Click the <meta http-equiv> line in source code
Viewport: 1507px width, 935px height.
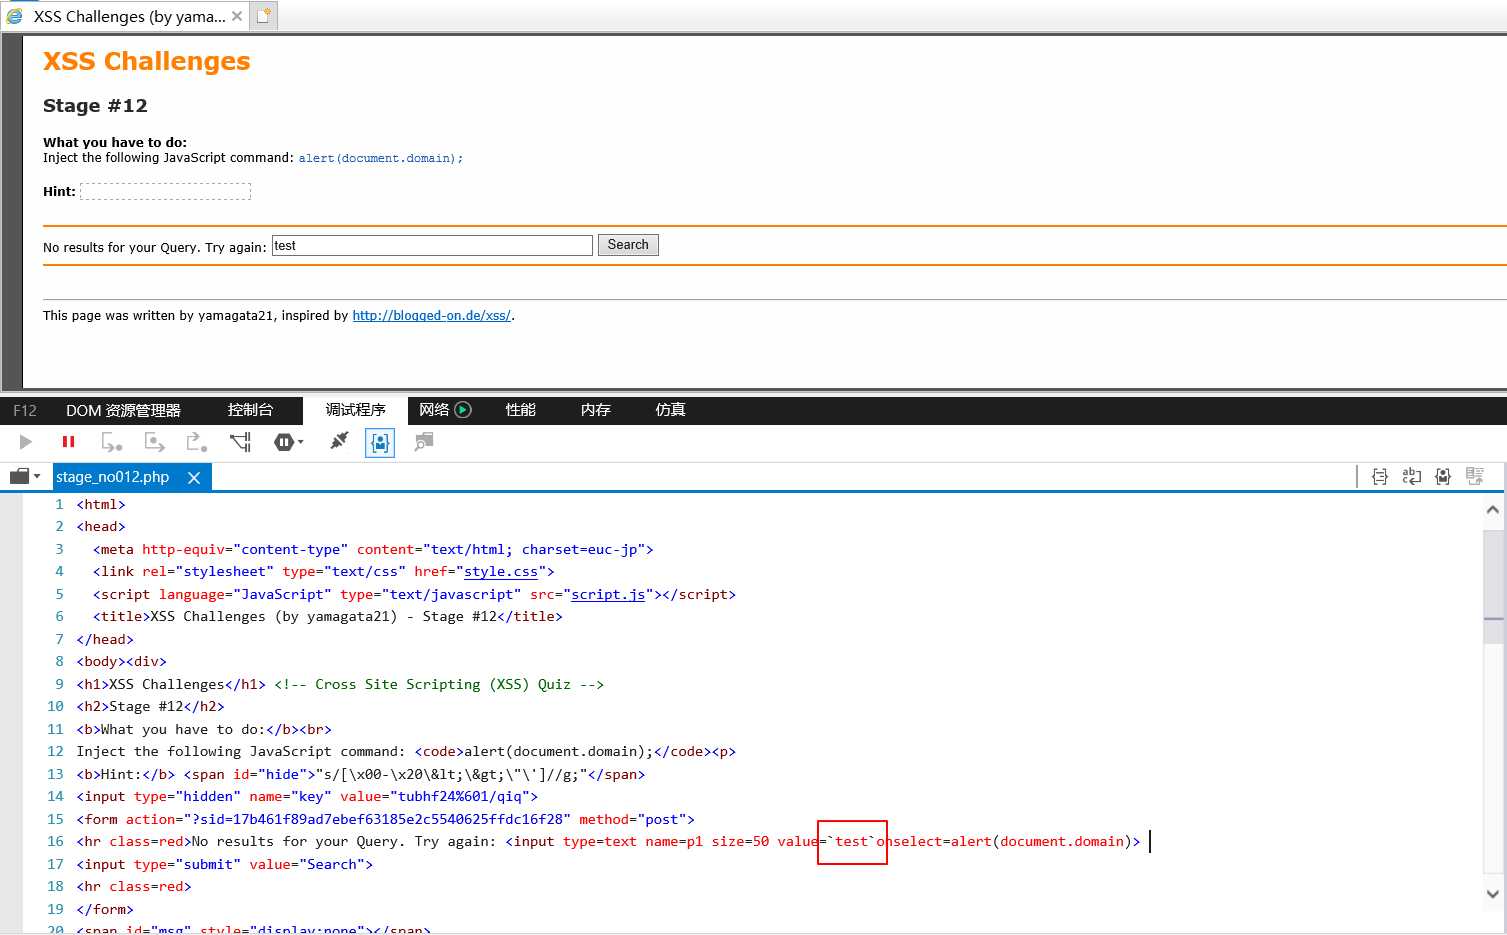tap(373, 550)
